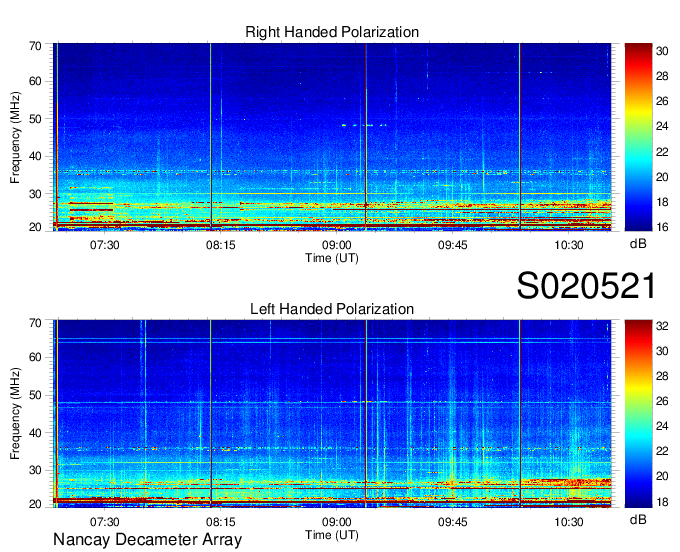Click Time (UT) label under left-handed plot
680x552 pixels.
tap(332, 535)
